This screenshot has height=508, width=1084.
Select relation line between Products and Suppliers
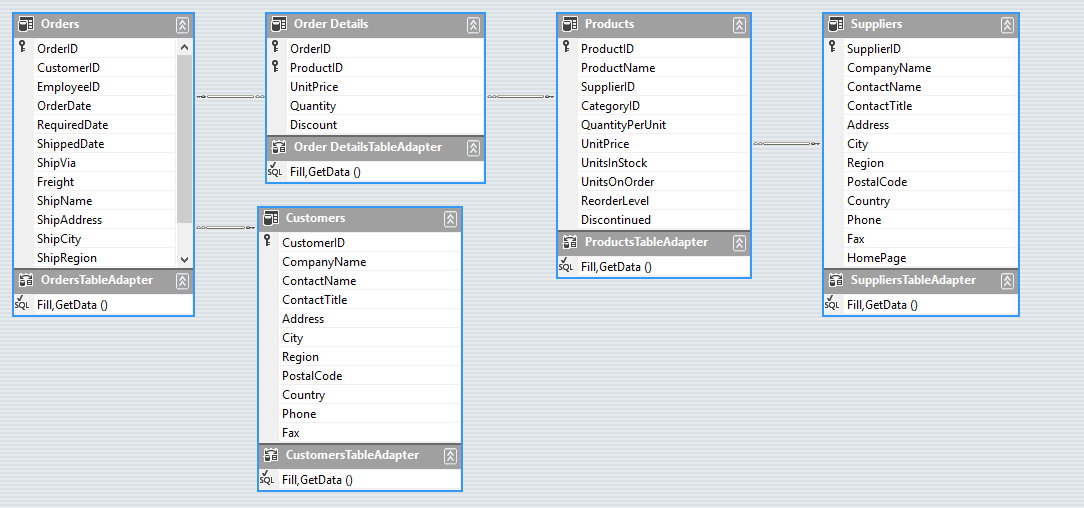pyautogui.click(x=787, y=144)
